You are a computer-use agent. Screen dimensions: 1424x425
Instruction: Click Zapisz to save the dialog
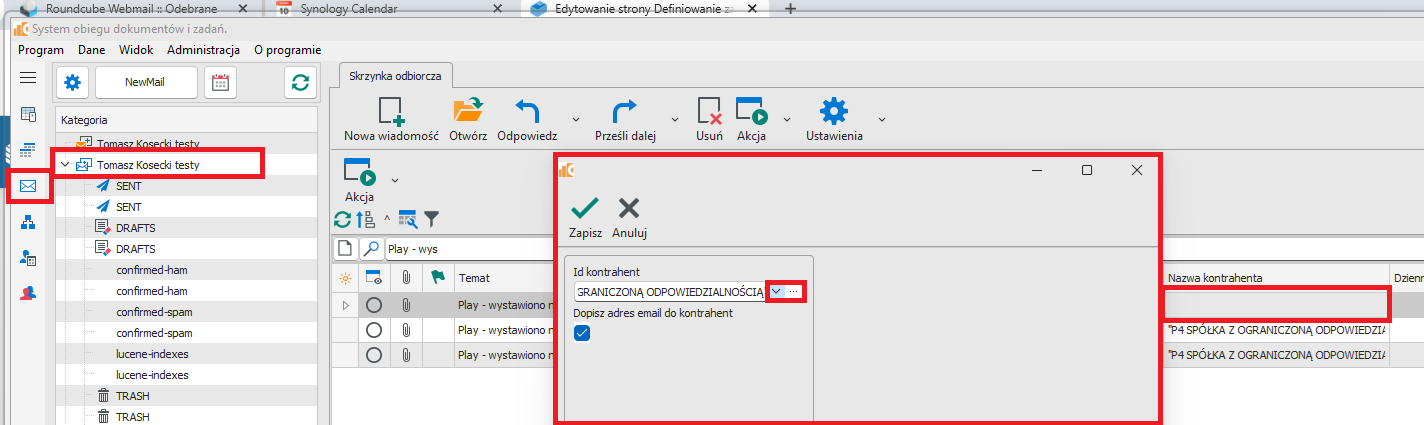585,217
